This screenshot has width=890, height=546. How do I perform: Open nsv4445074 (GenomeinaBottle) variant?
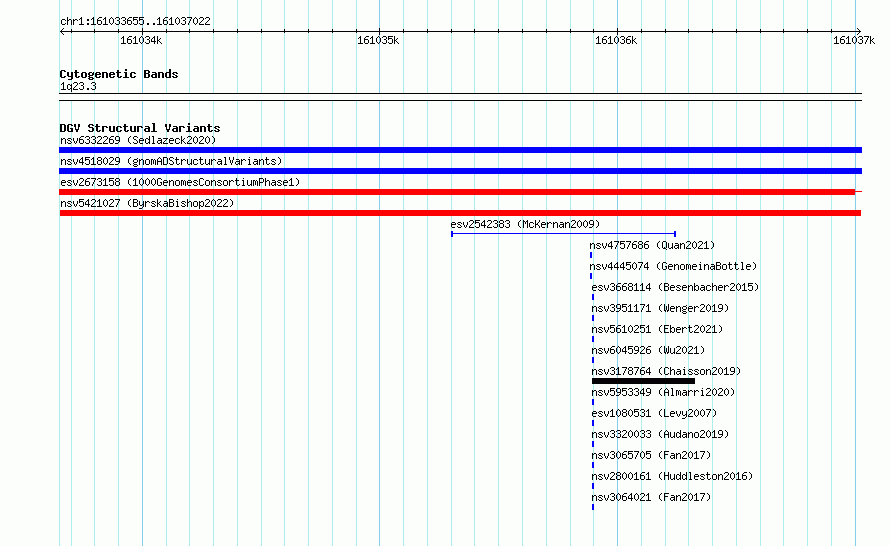click(x=673, y=266)
